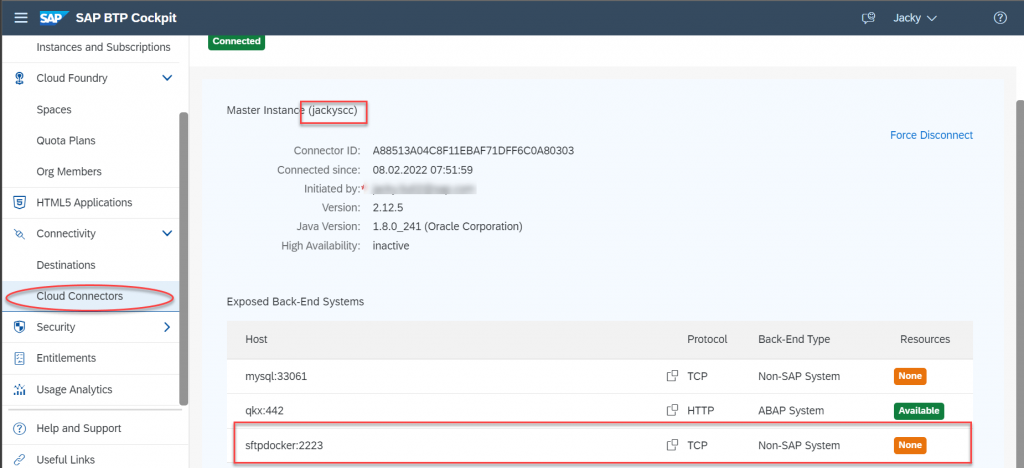The width and height of the screenshot is (1024, 468).
Task: Click the Resources column header
Action: point(925,339)
